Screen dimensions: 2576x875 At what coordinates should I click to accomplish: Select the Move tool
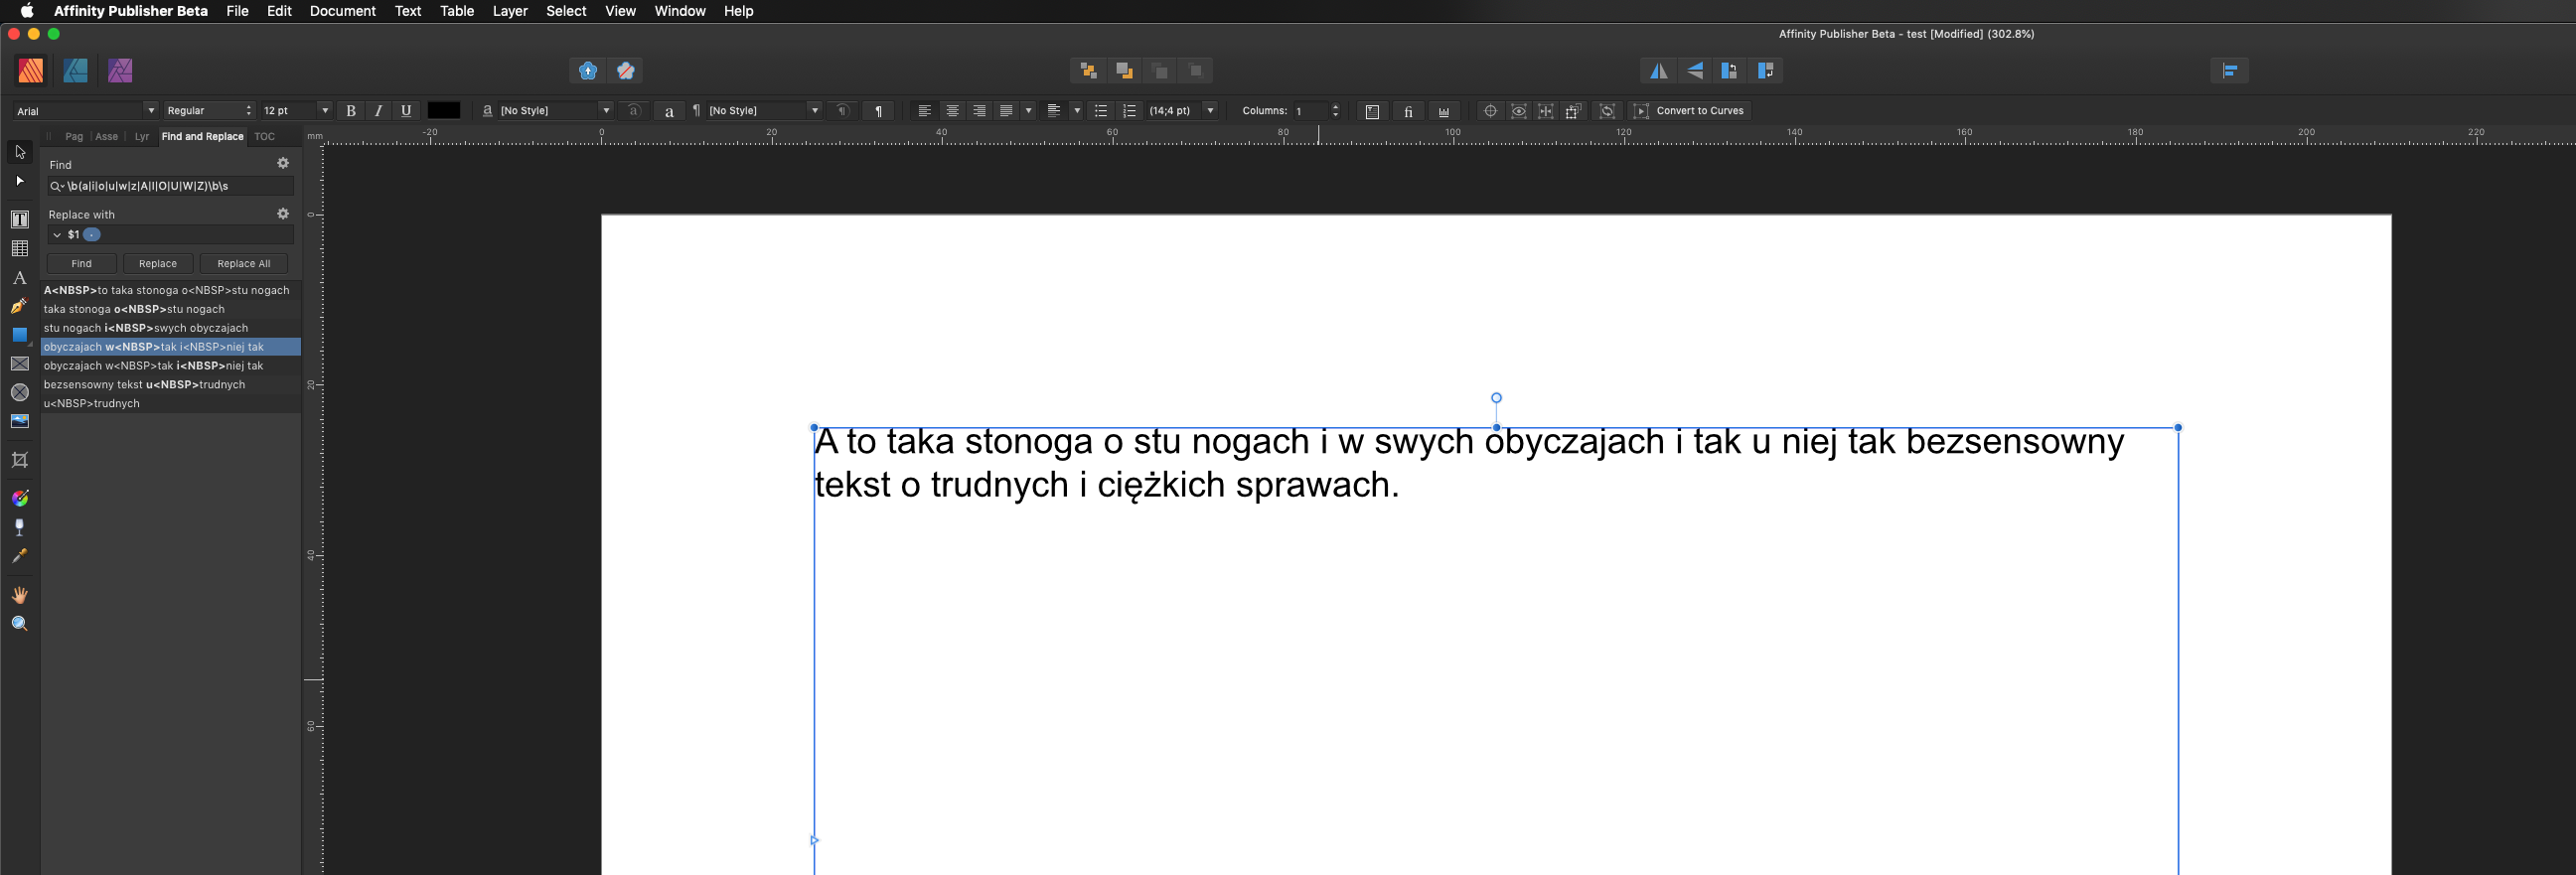coord(20,152)
